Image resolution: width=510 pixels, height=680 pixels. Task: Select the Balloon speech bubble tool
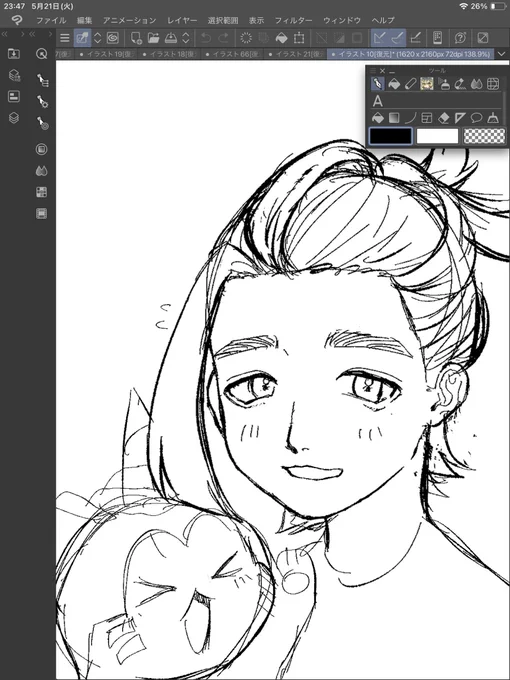point(477,118)
